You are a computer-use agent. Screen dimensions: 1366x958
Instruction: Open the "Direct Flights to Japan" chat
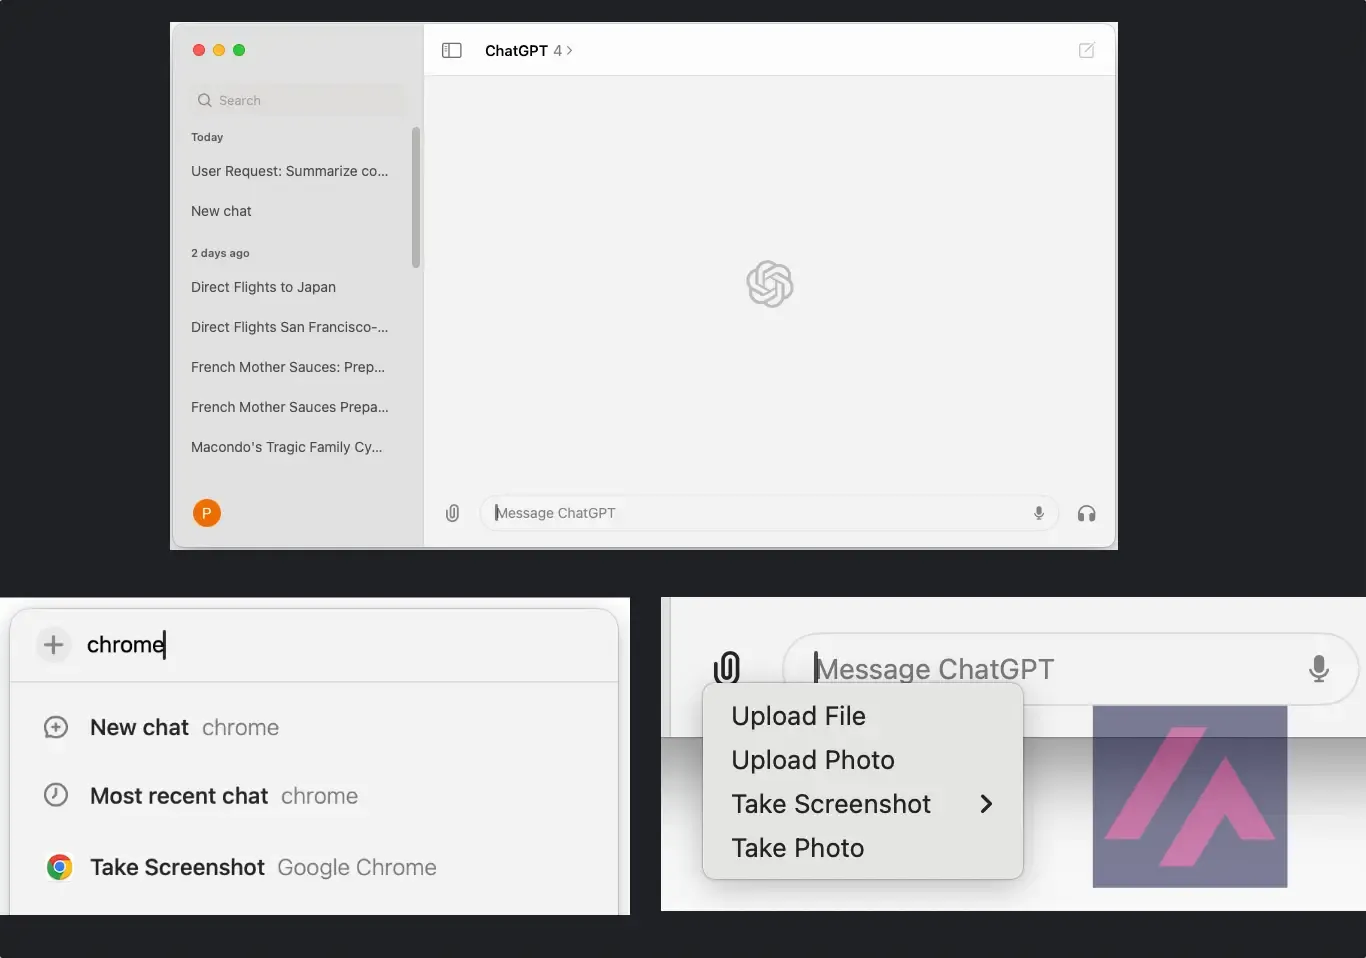[x=264, y=287]
